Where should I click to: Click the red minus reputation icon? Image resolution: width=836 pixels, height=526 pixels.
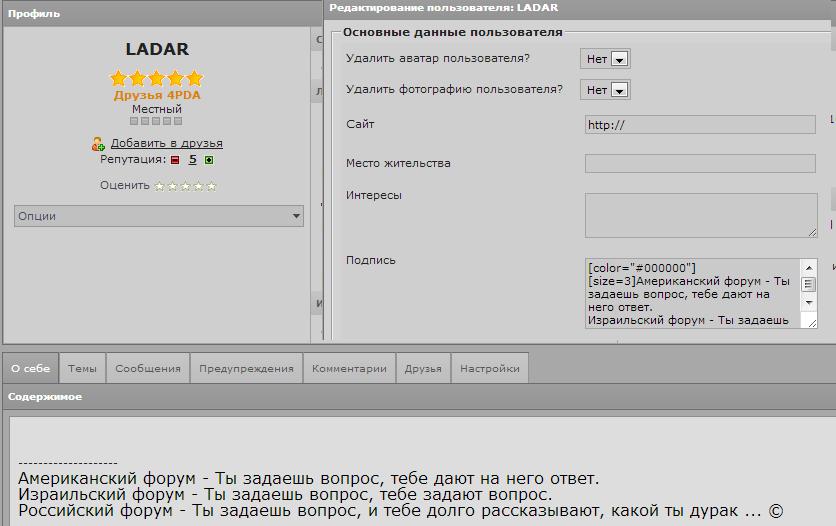[174, 160]
